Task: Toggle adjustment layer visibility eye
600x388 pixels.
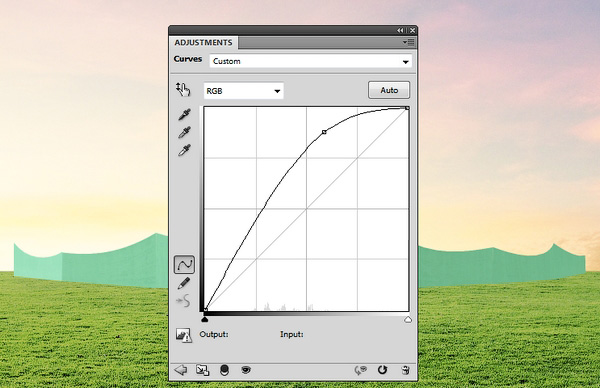Action: click(246, 370)
